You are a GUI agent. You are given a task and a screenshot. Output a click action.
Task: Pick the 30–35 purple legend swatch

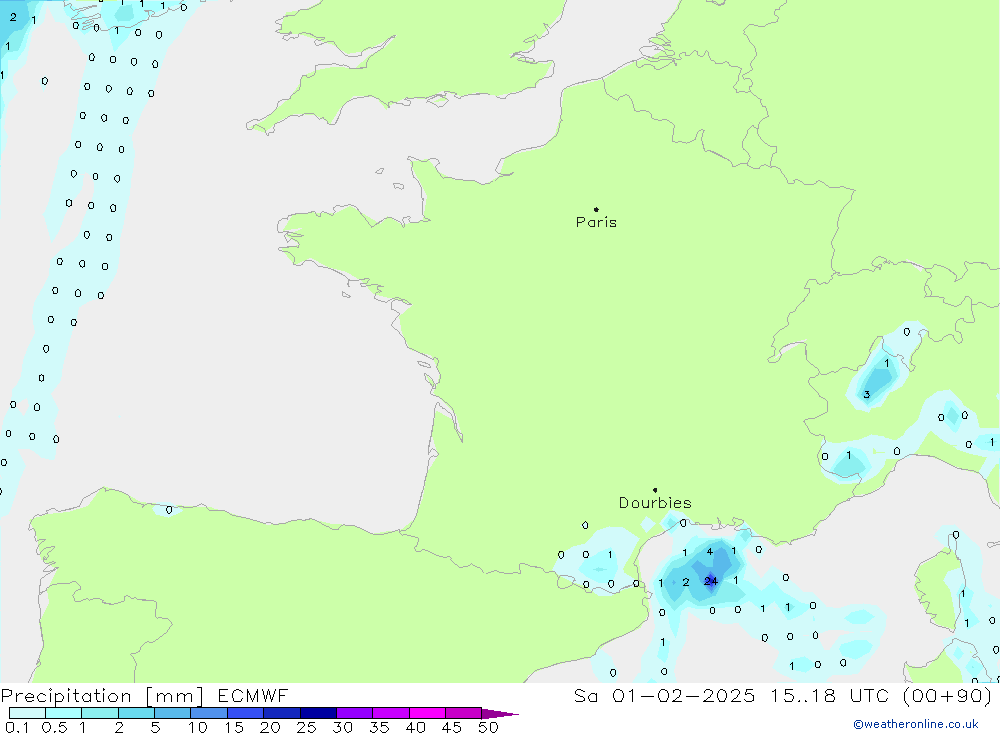point(354,713)
